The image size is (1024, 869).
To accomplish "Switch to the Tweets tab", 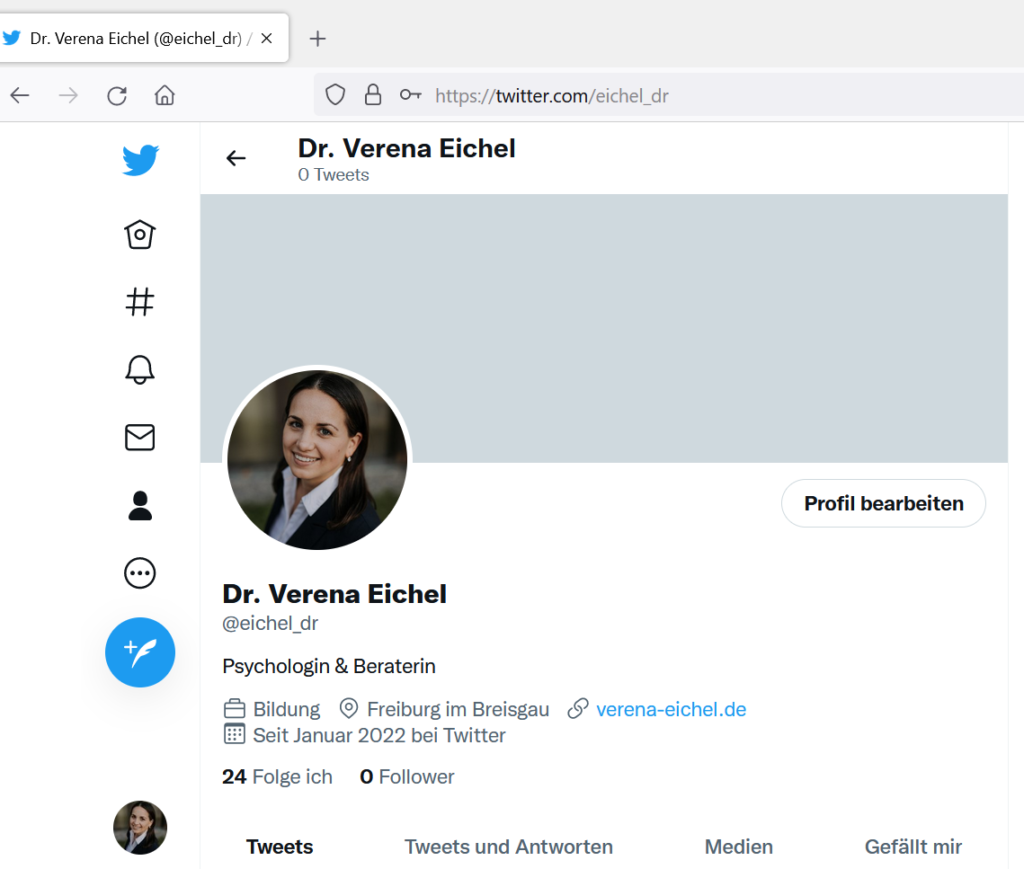I will pos(280,847).
